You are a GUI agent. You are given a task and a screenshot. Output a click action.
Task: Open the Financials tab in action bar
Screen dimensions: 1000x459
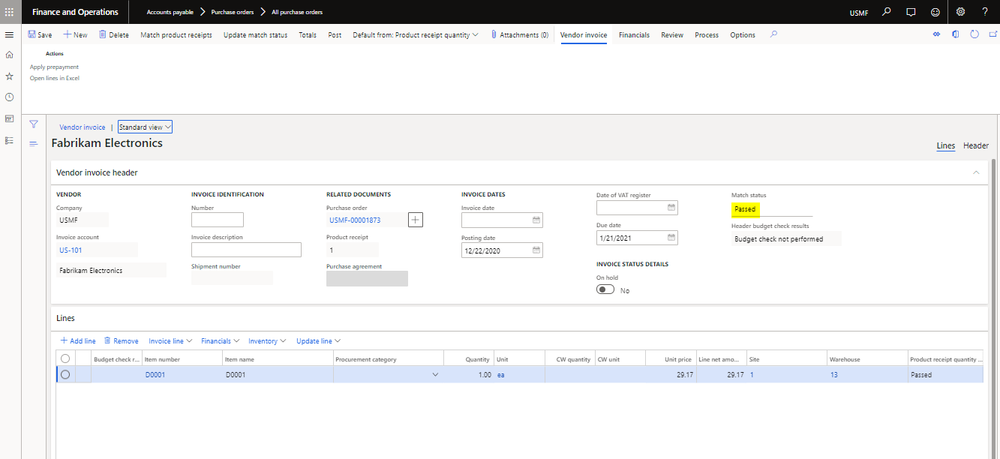[634, 35]
